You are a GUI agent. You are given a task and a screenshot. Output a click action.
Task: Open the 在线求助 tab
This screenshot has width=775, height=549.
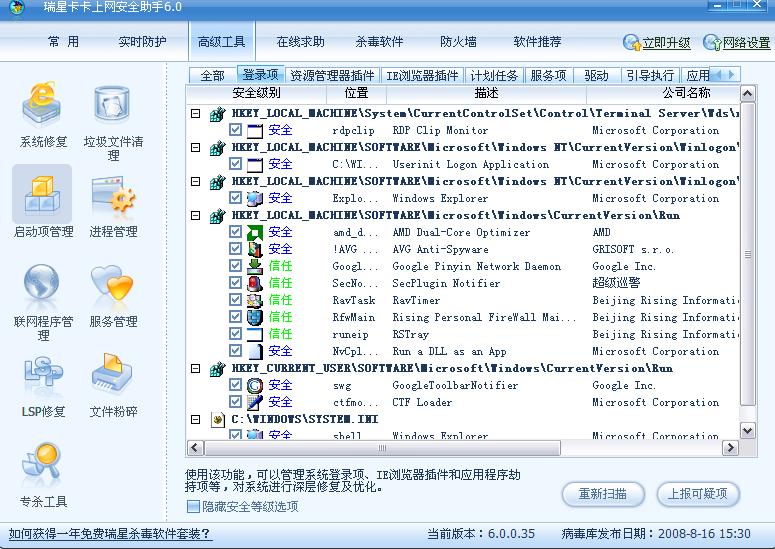(301, 42)
